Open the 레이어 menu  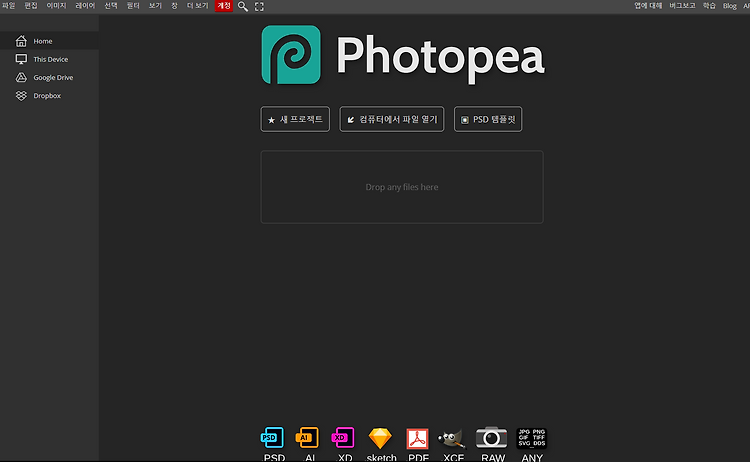click(x=85, y=6)
